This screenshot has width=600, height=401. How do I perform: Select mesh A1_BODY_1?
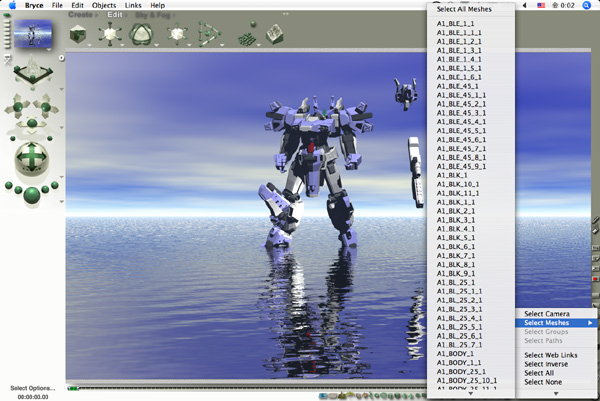470,354
